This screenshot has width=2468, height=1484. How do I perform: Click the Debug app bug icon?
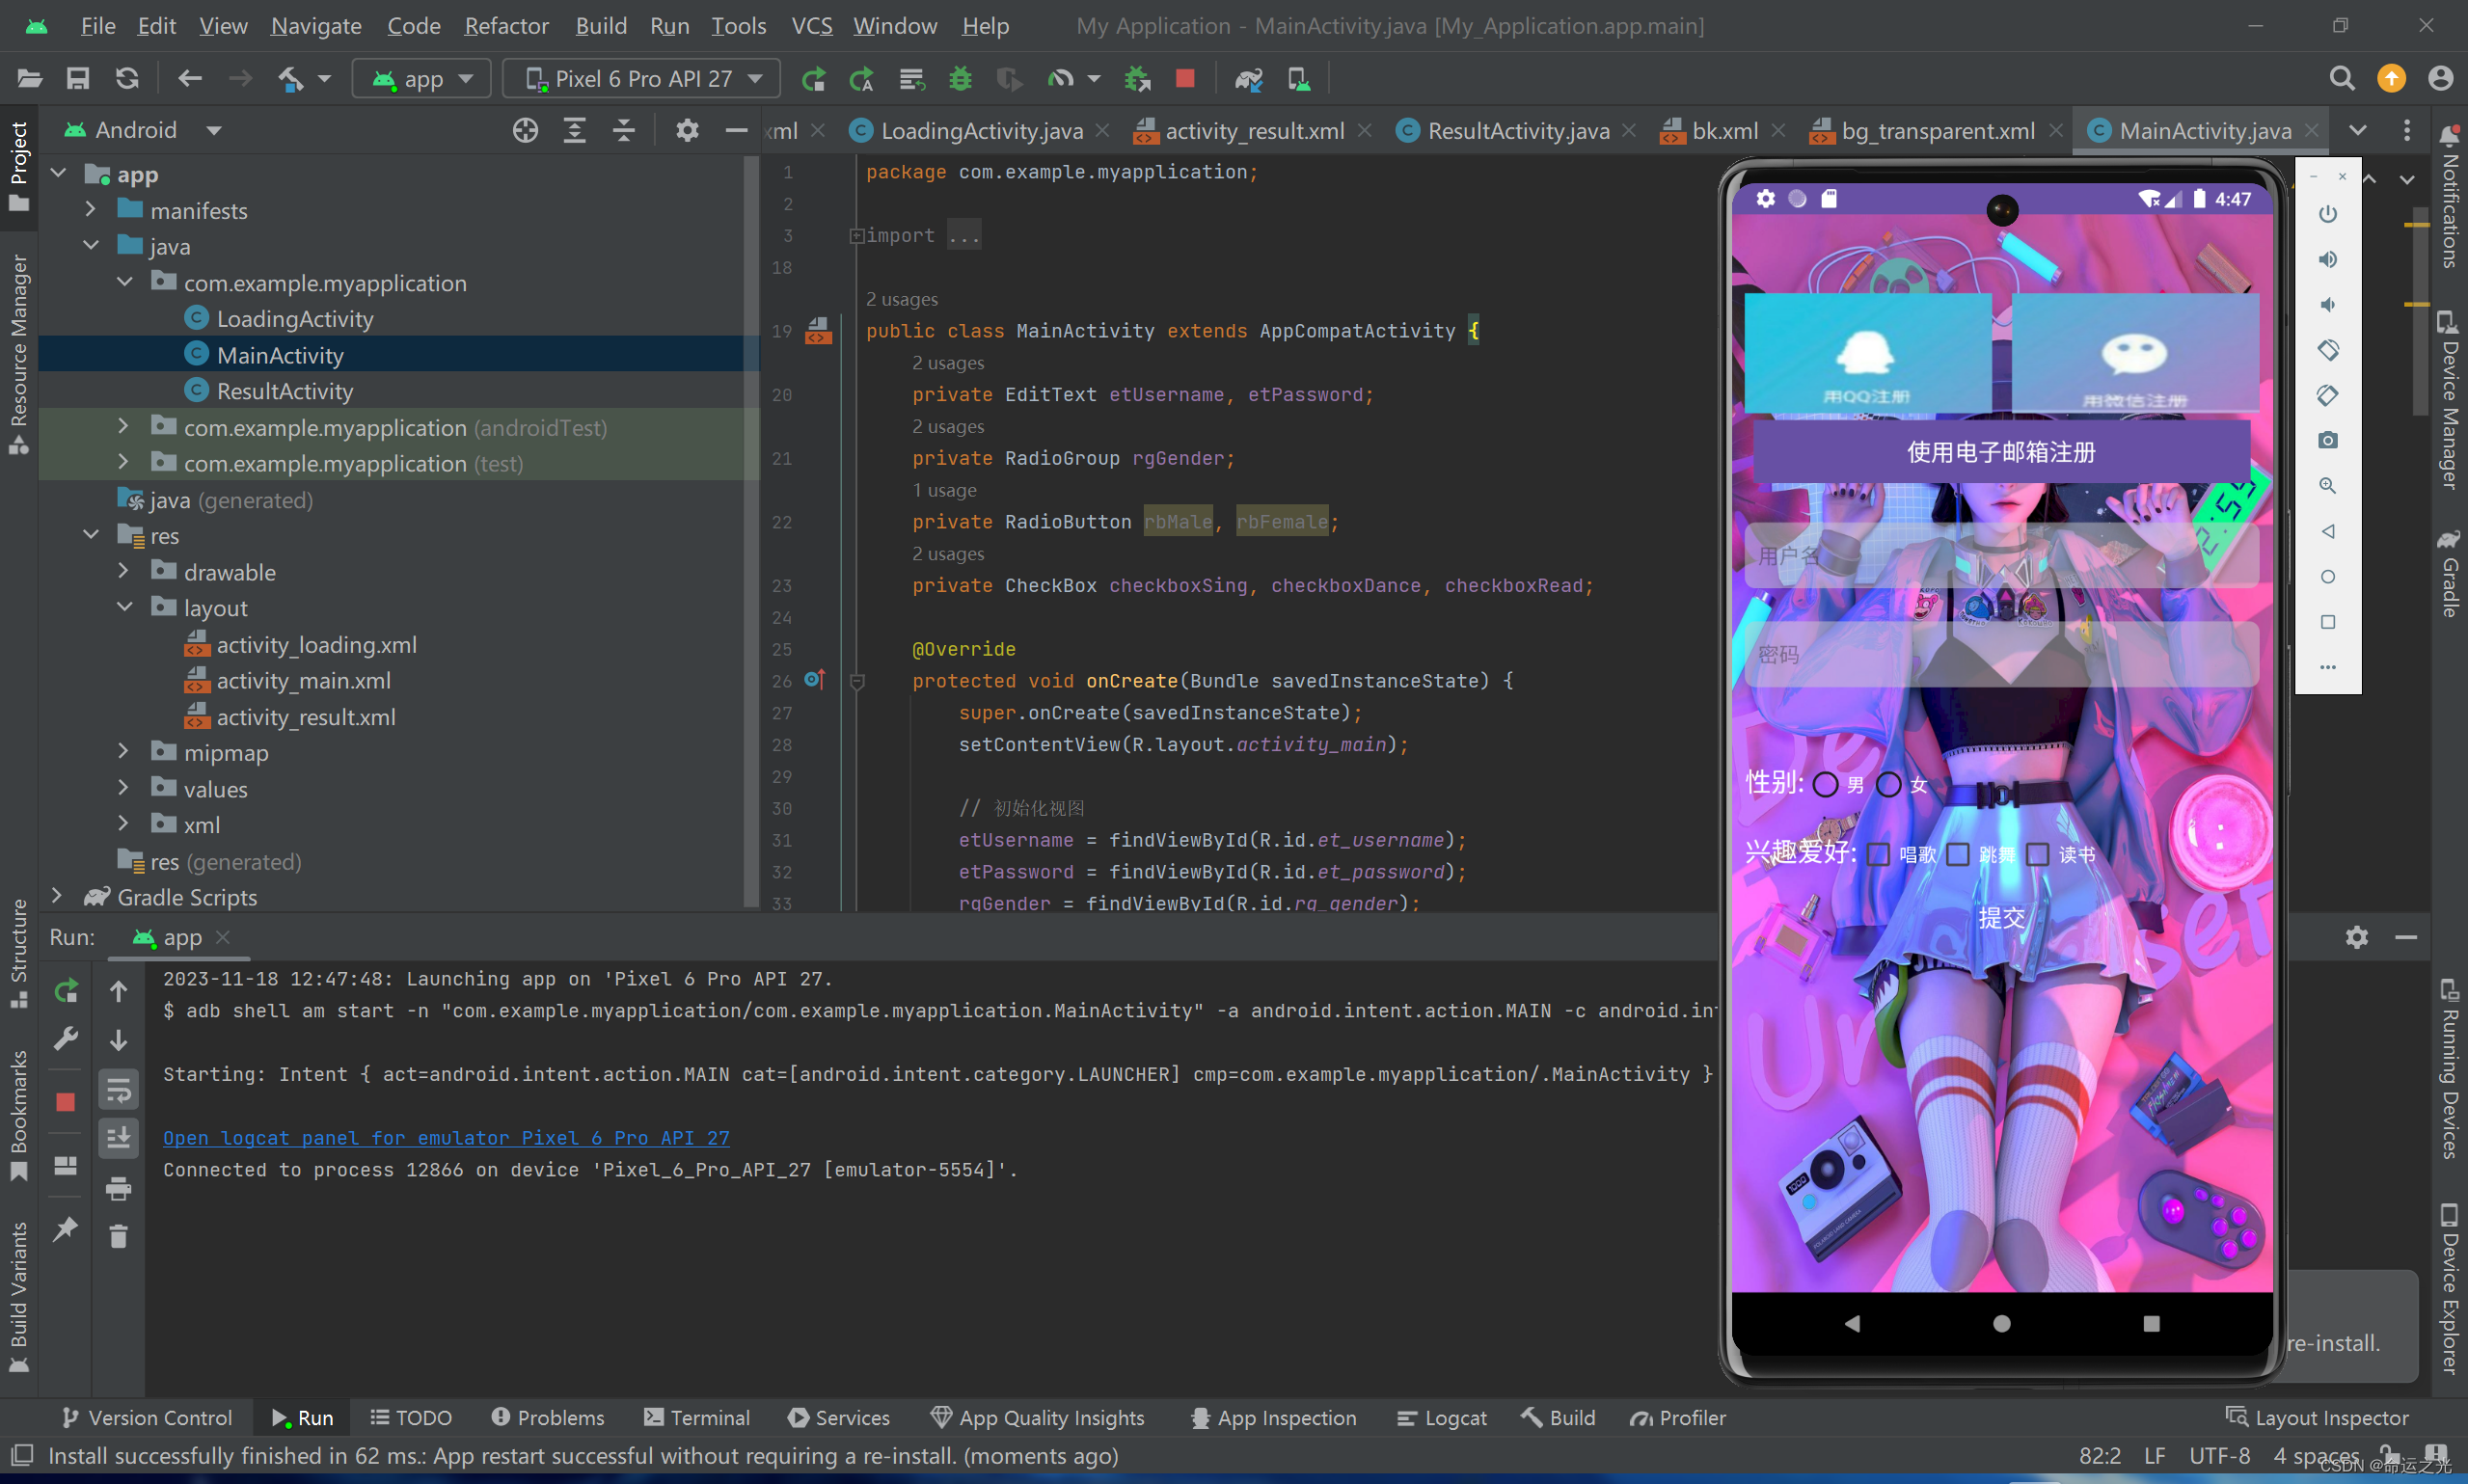(960, 78)
